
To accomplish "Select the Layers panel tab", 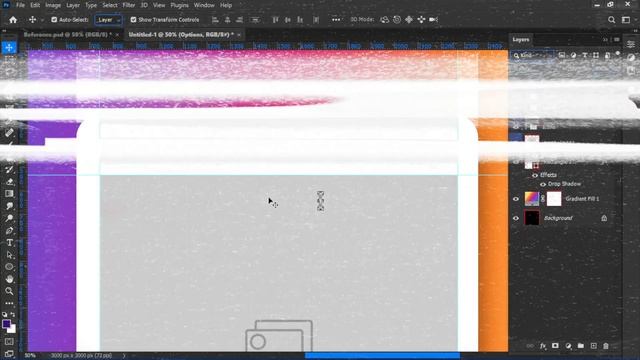I will (521, 40).
